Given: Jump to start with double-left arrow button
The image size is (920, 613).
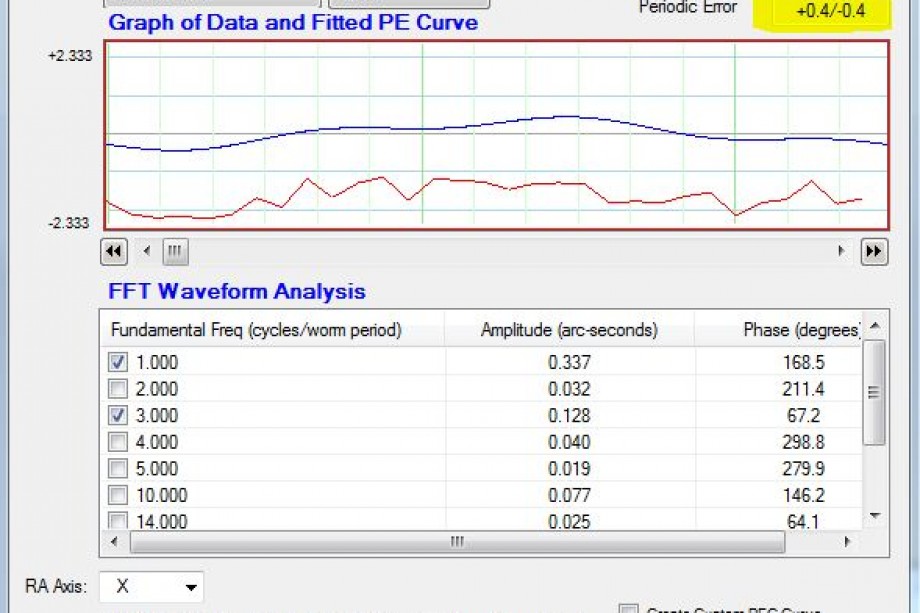Looking at the screenshot, I should click(x=114, y=252).
